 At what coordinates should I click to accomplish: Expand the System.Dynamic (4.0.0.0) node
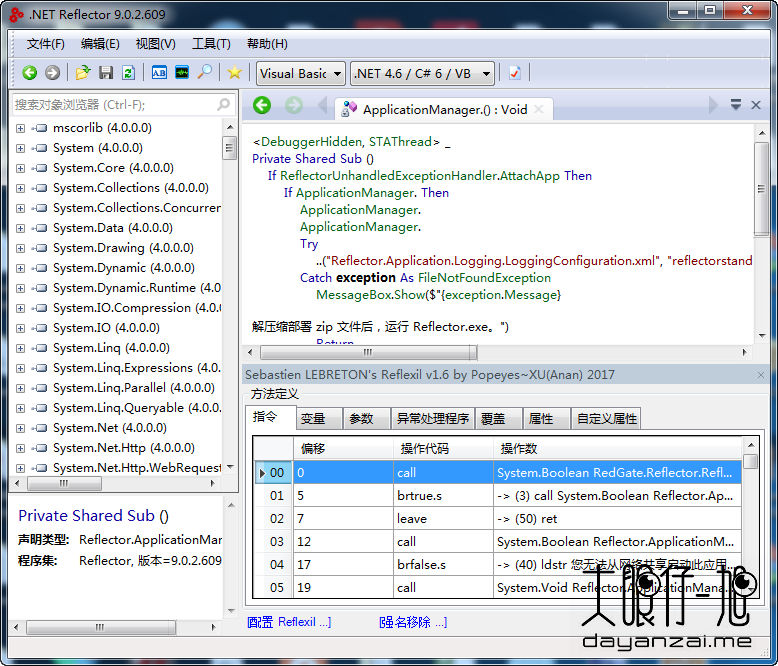[20, 268]
